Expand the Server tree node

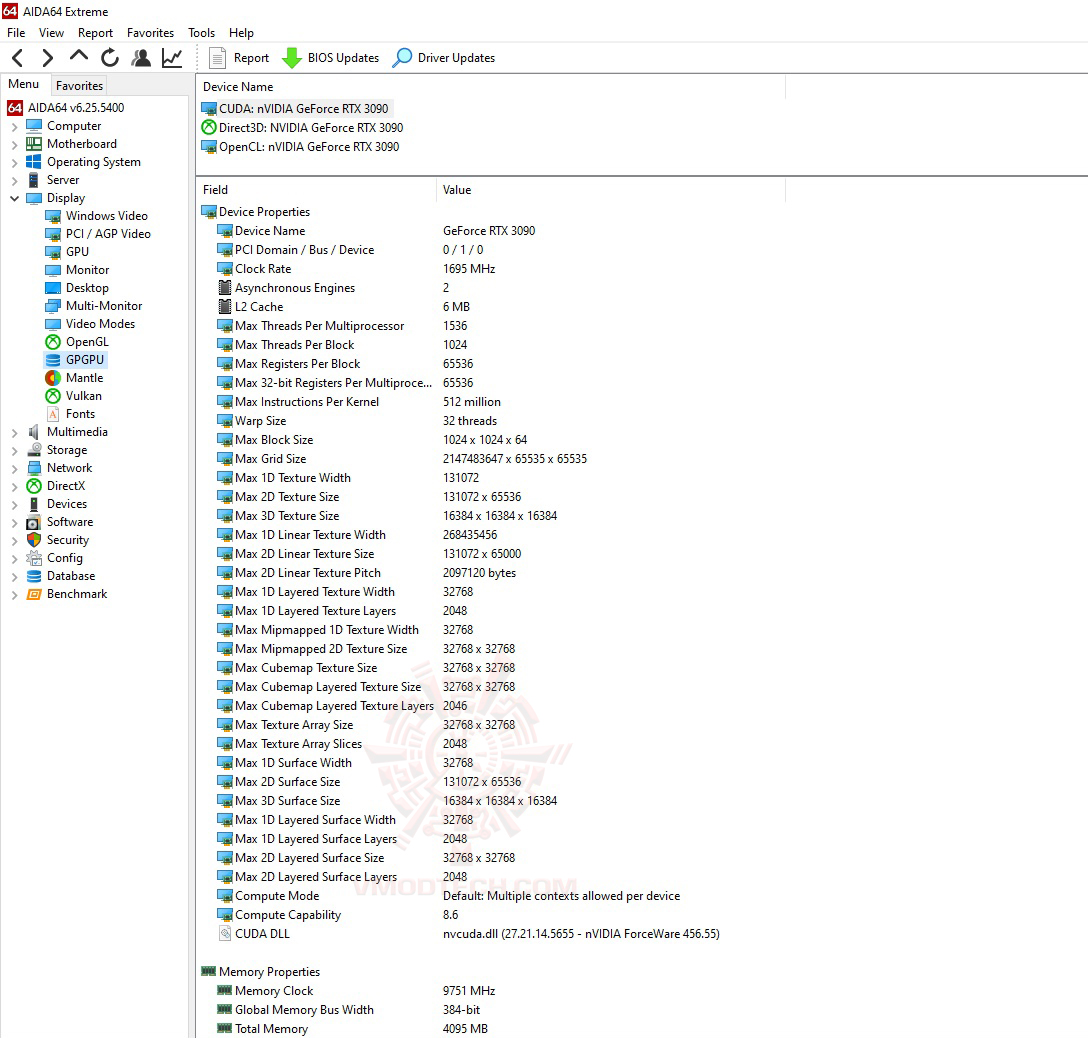(x=15, y=180)
